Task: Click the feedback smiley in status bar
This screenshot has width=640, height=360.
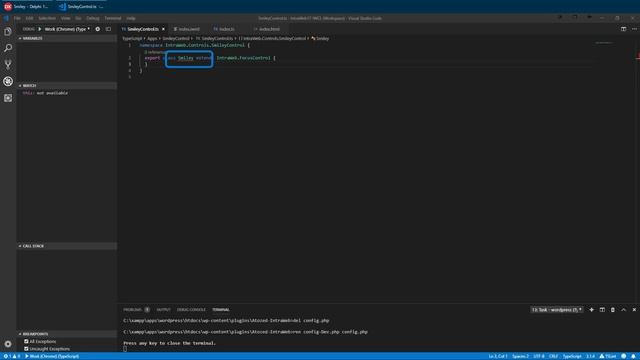Action: [623, 356]
